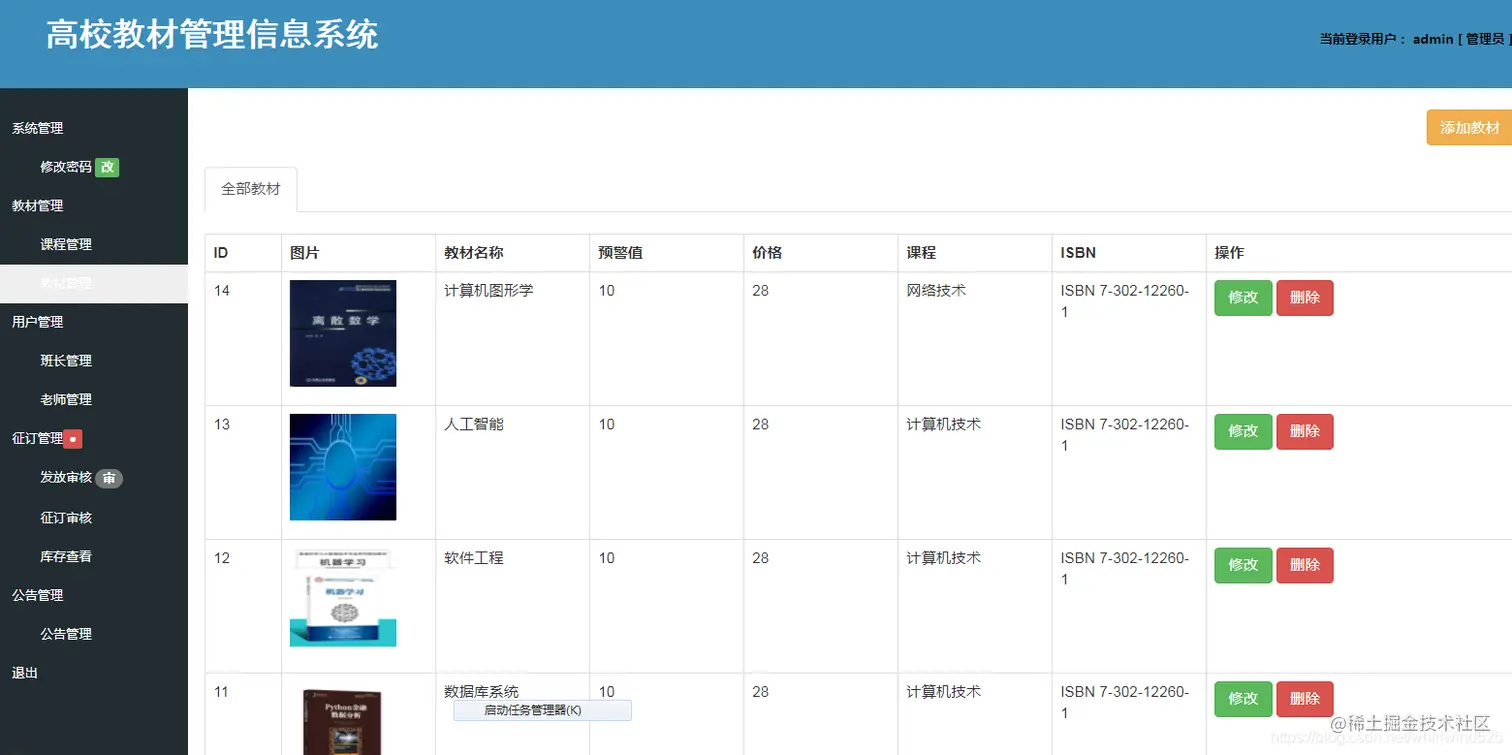Click the red badge next to 征订管理
This screenshot has width=1512, height=755.
click(x=73, y=438)
